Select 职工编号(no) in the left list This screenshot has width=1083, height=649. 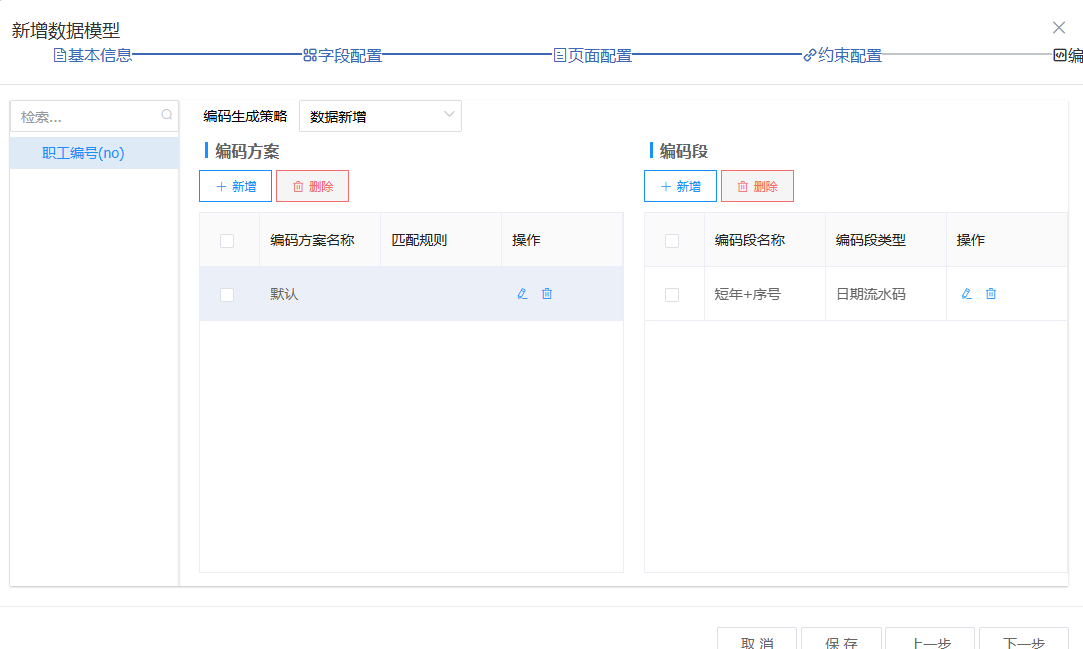tap(84, 153)
